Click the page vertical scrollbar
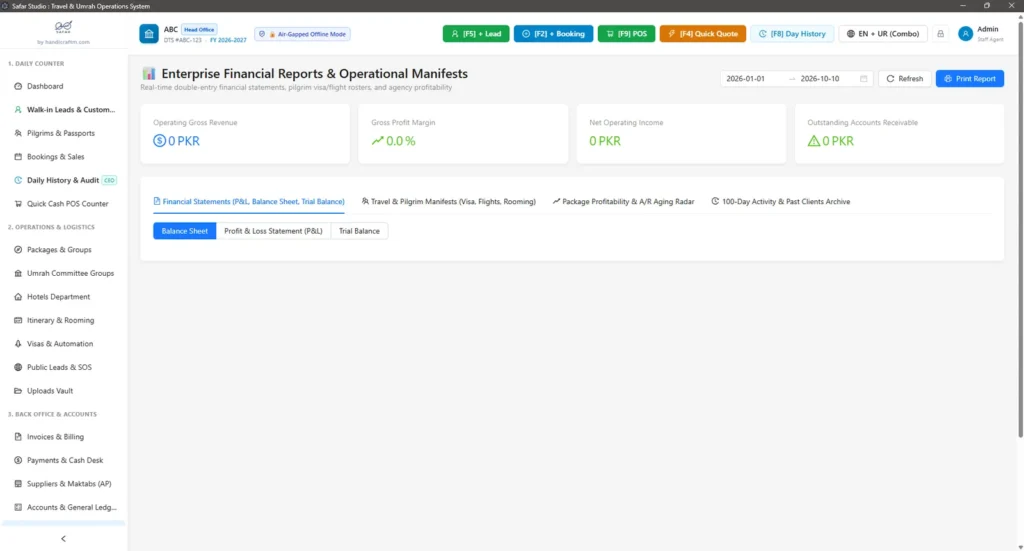Screen dimensions: 1024x551 (x=1020, y=229)
